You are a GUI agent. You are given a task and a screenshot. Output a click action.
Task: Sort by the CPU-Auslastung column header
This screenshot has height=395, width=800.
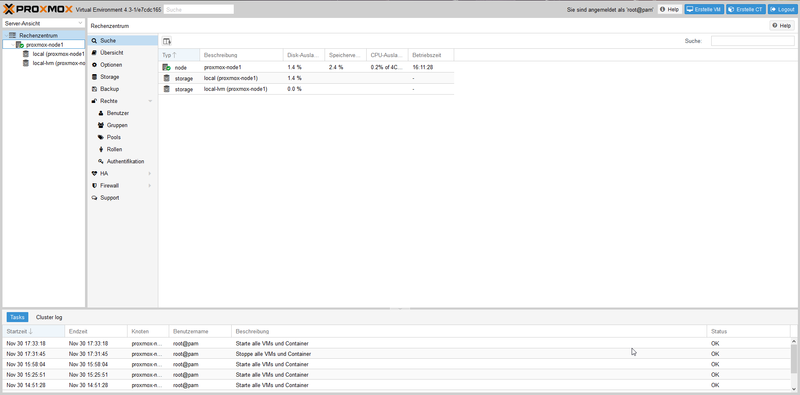coord(387,55)
